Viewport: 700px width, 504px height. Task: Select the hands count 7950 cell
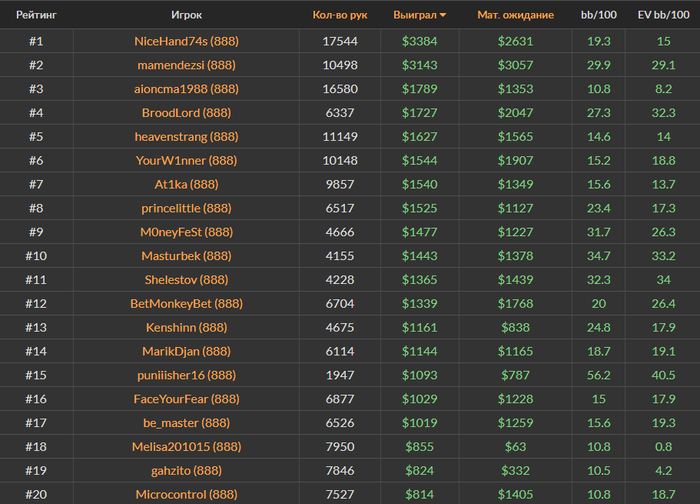pyautogui.click(x=340, y=447)
